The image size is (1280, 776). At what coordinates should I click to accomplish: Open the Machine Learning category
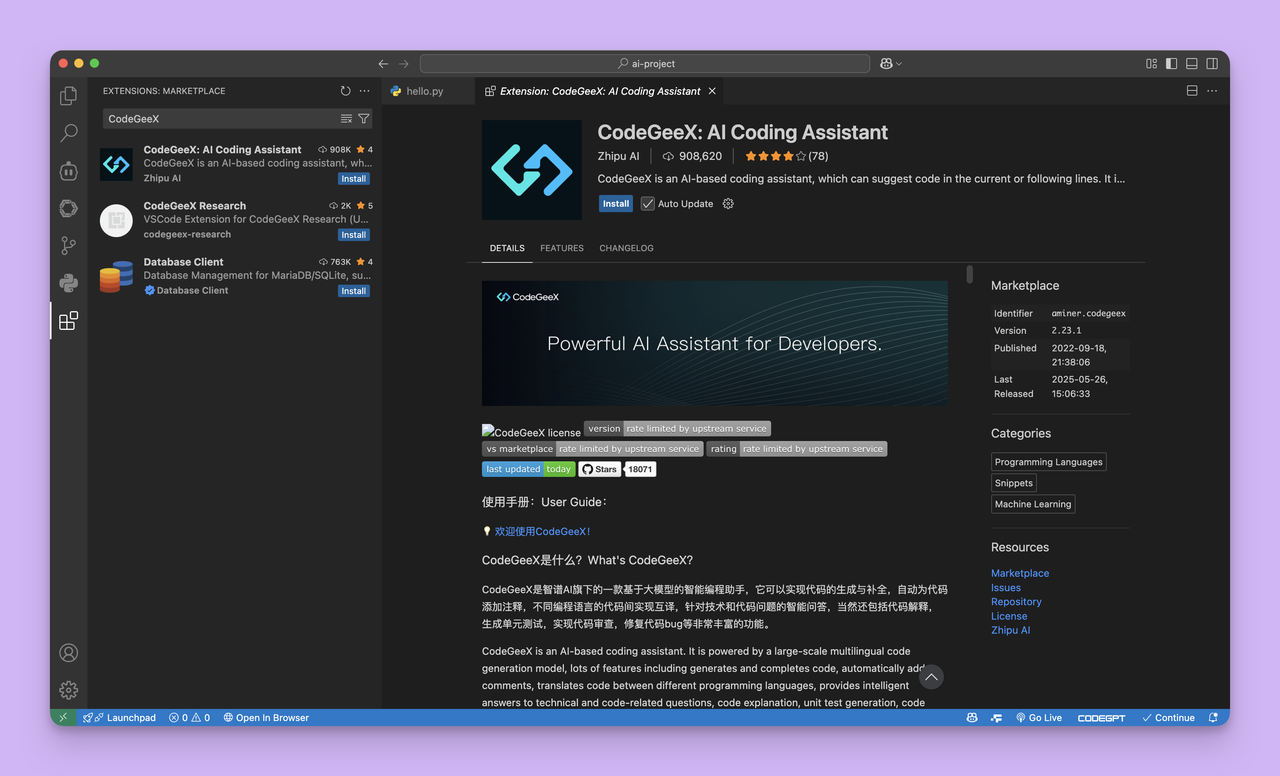[1033, 504]
